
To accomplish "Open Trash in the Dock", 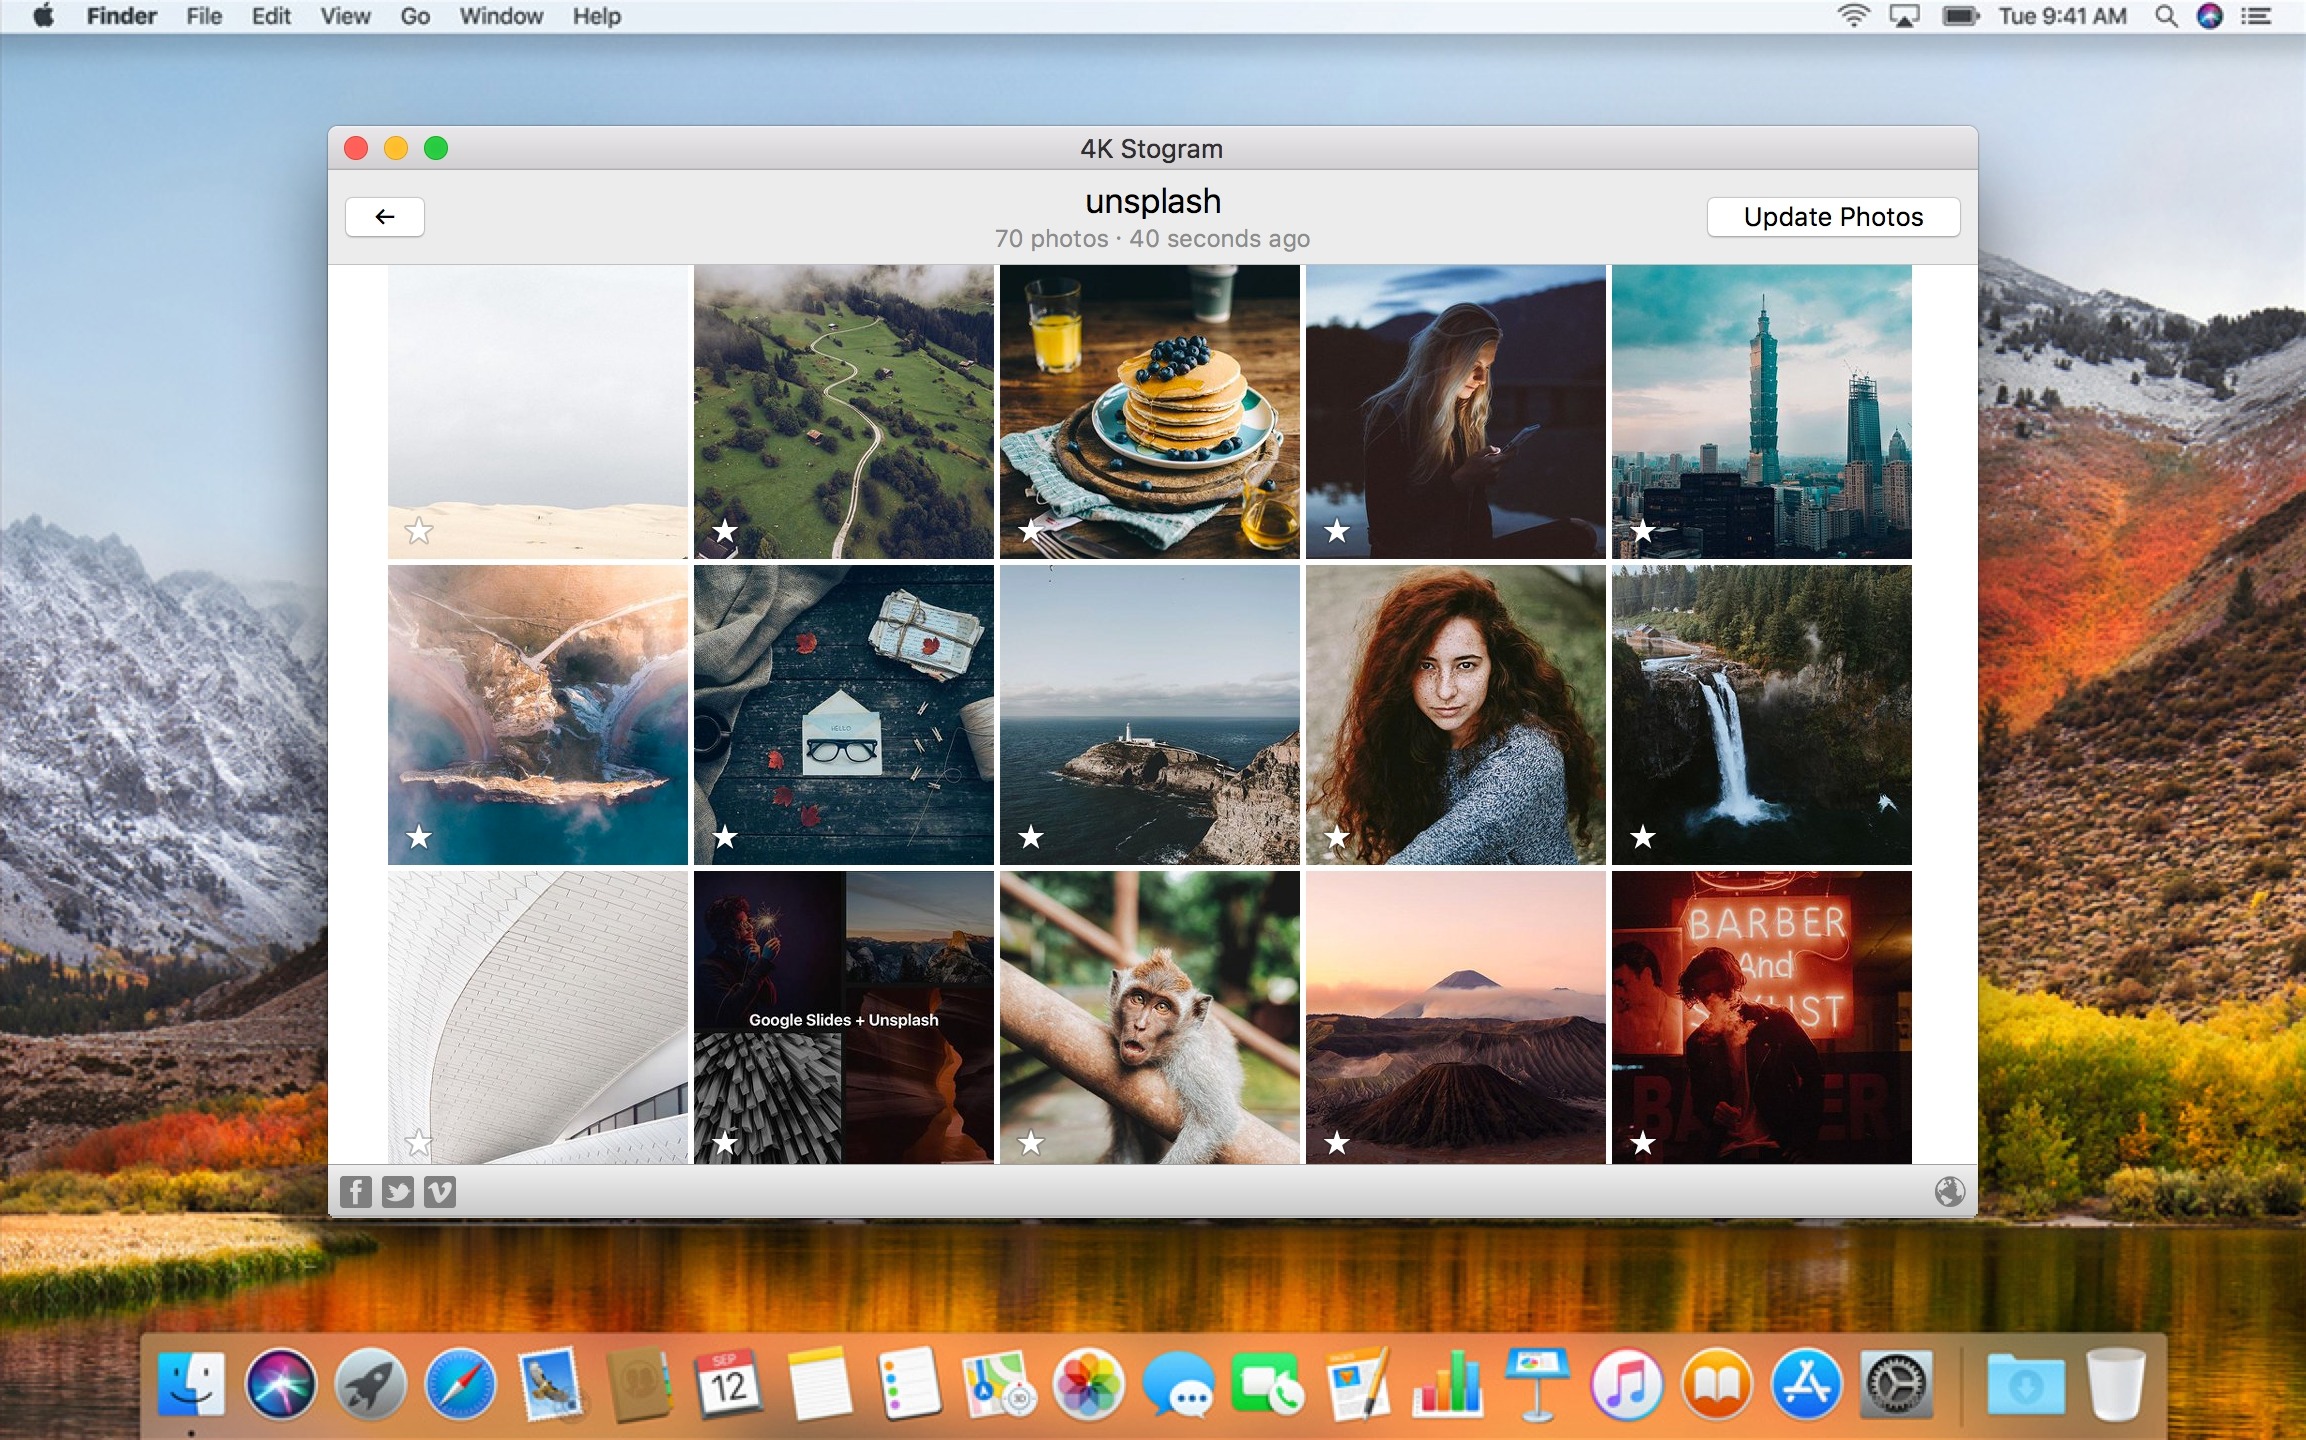I will 2116,1385.
